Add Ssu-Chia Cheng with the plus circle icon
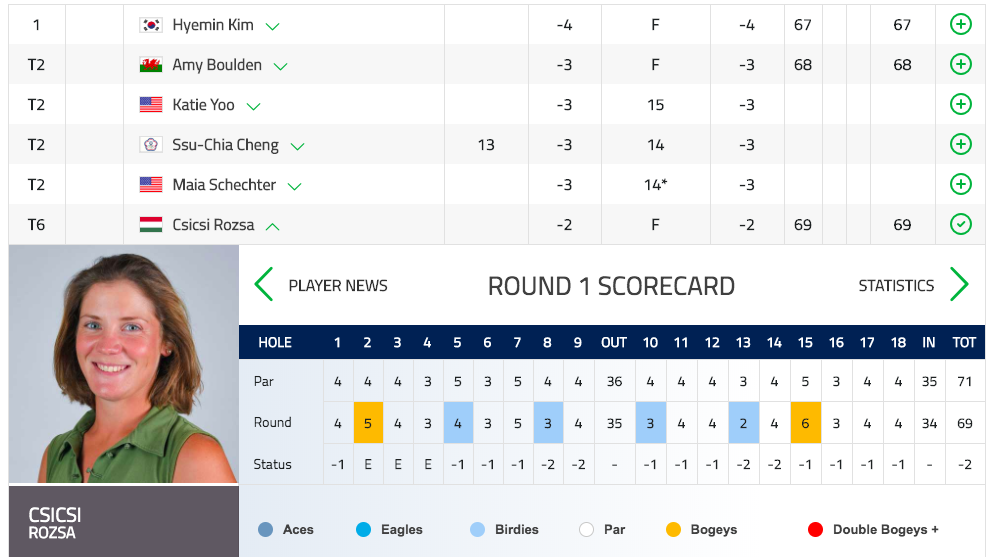This screenshot has height=557, width=992. (x=960, y=144)
